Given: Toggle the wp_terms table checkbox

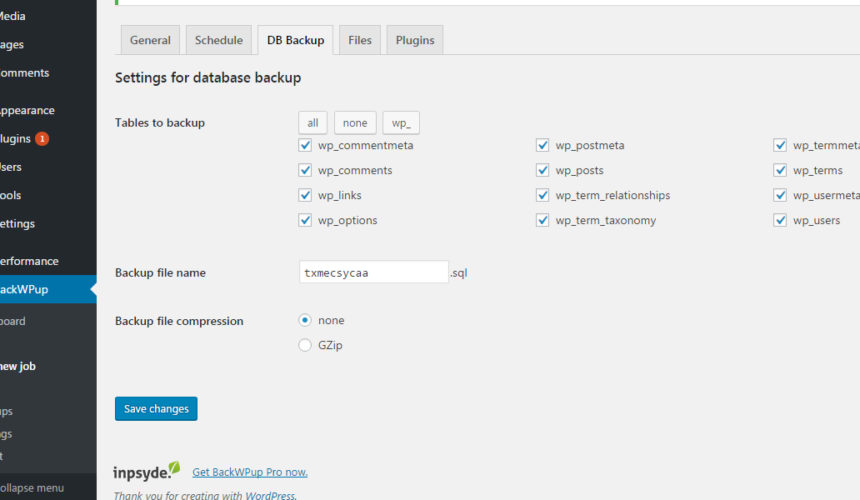Looking at the screenshot, I should 780,171.
